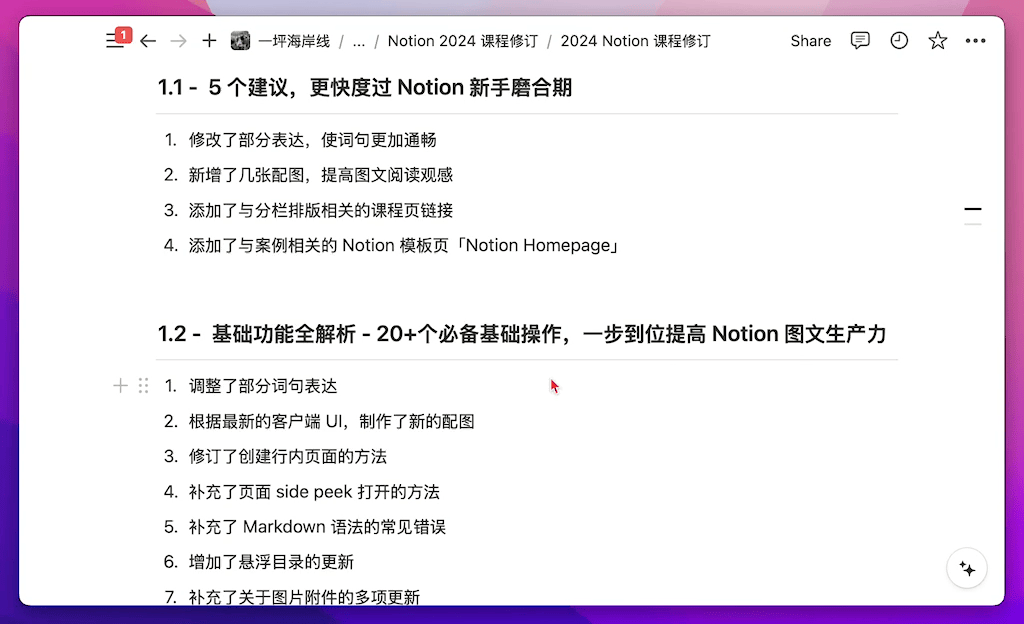Click item 补充了关于图片附件的多项更新
This screenshot has width=1024, height=624.
[x=304, y=597]
